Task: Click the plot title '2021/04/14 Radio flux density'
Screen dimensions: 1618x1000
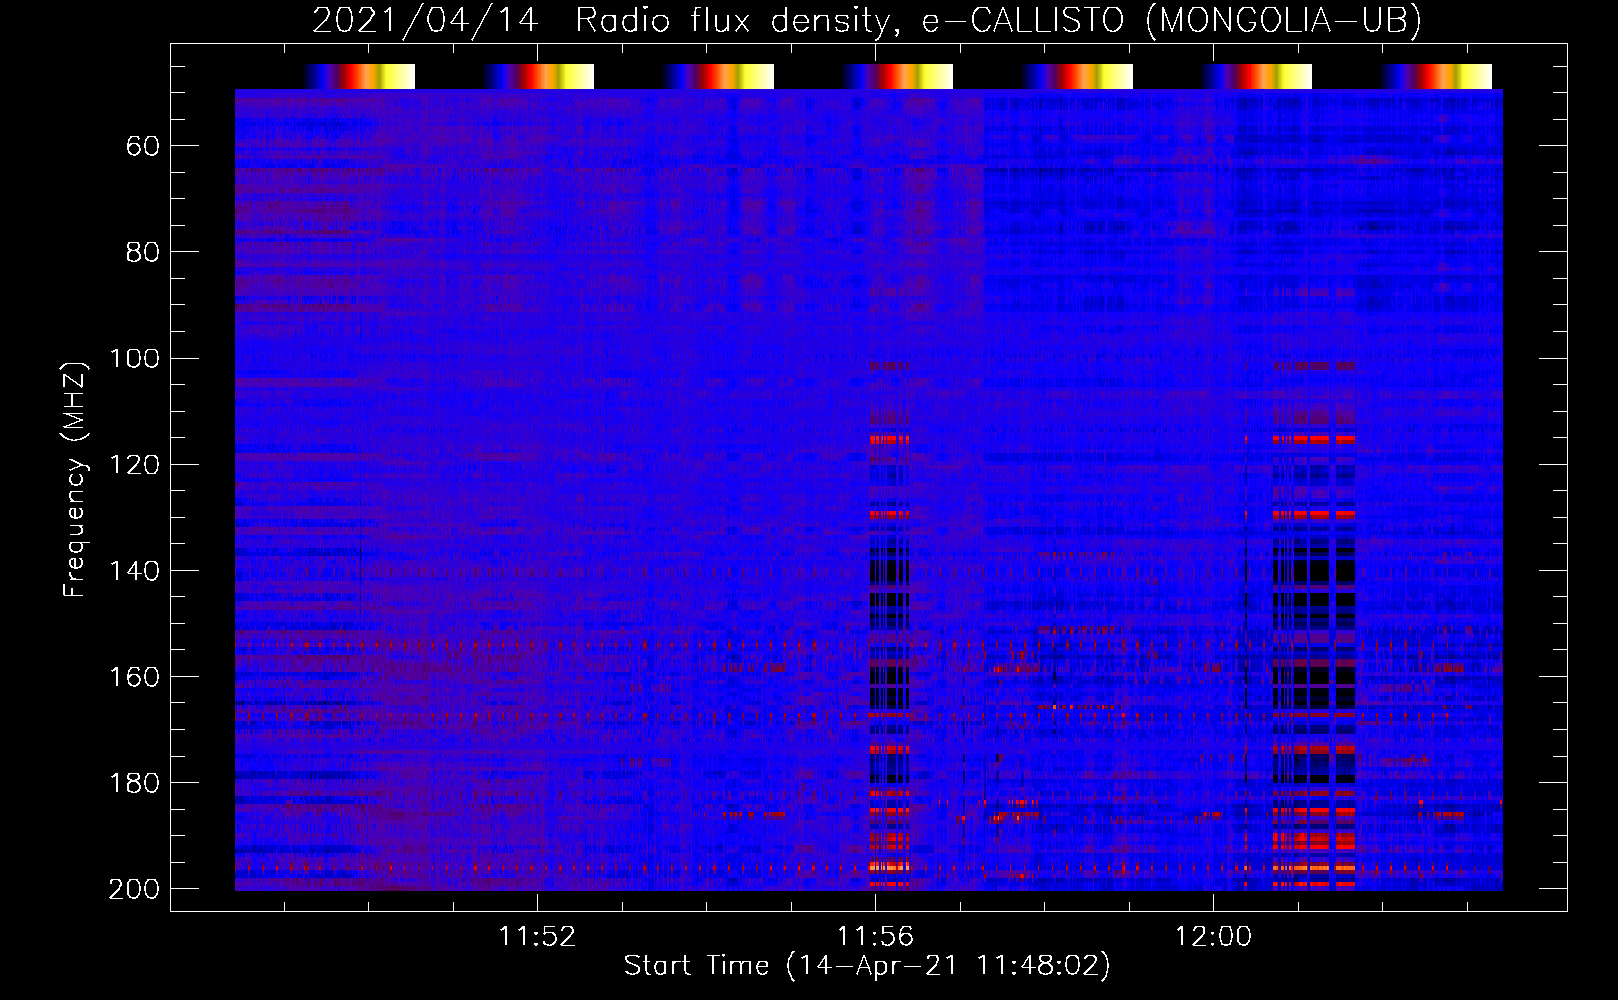Action: point(867,21)
